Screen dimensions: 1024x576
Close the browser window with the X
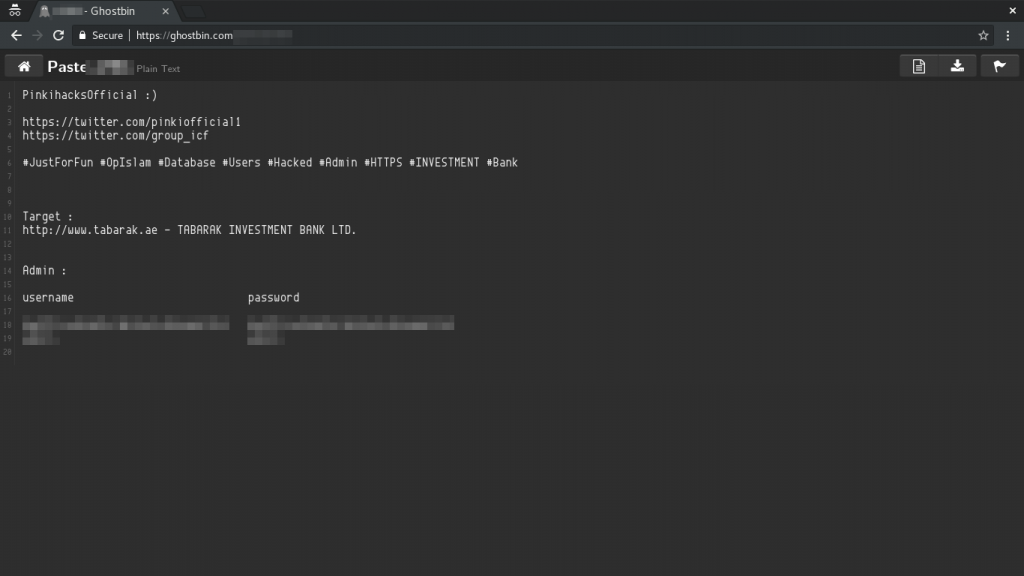[1012, 10]
